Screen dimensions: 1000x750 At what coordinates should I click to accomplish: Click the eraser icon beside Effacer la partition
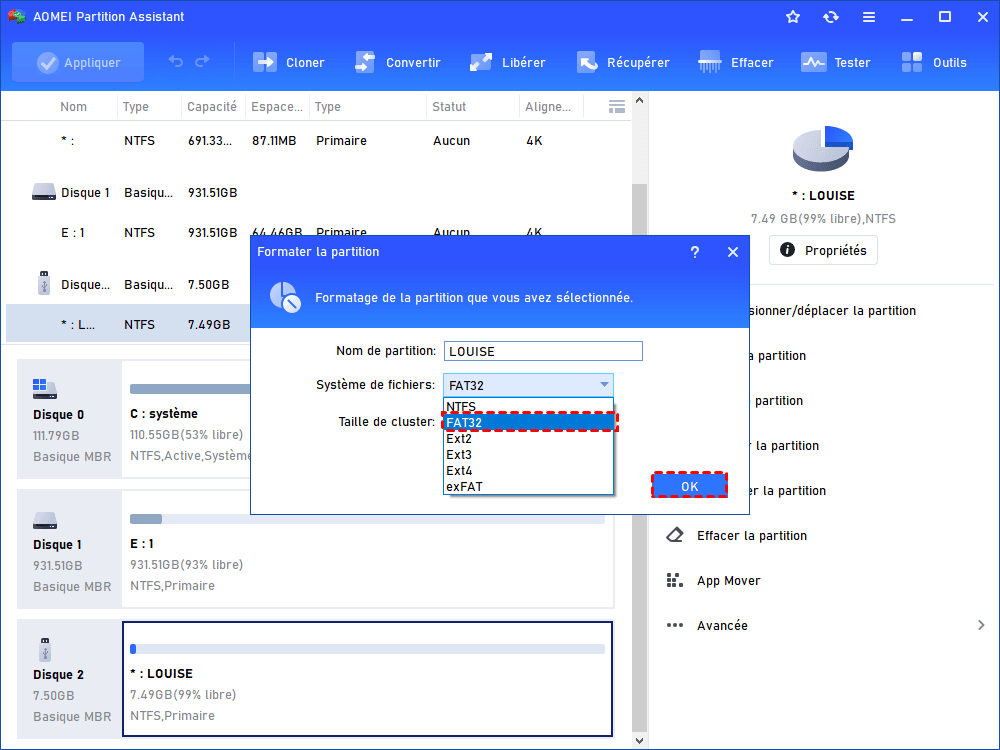(675, 534)
